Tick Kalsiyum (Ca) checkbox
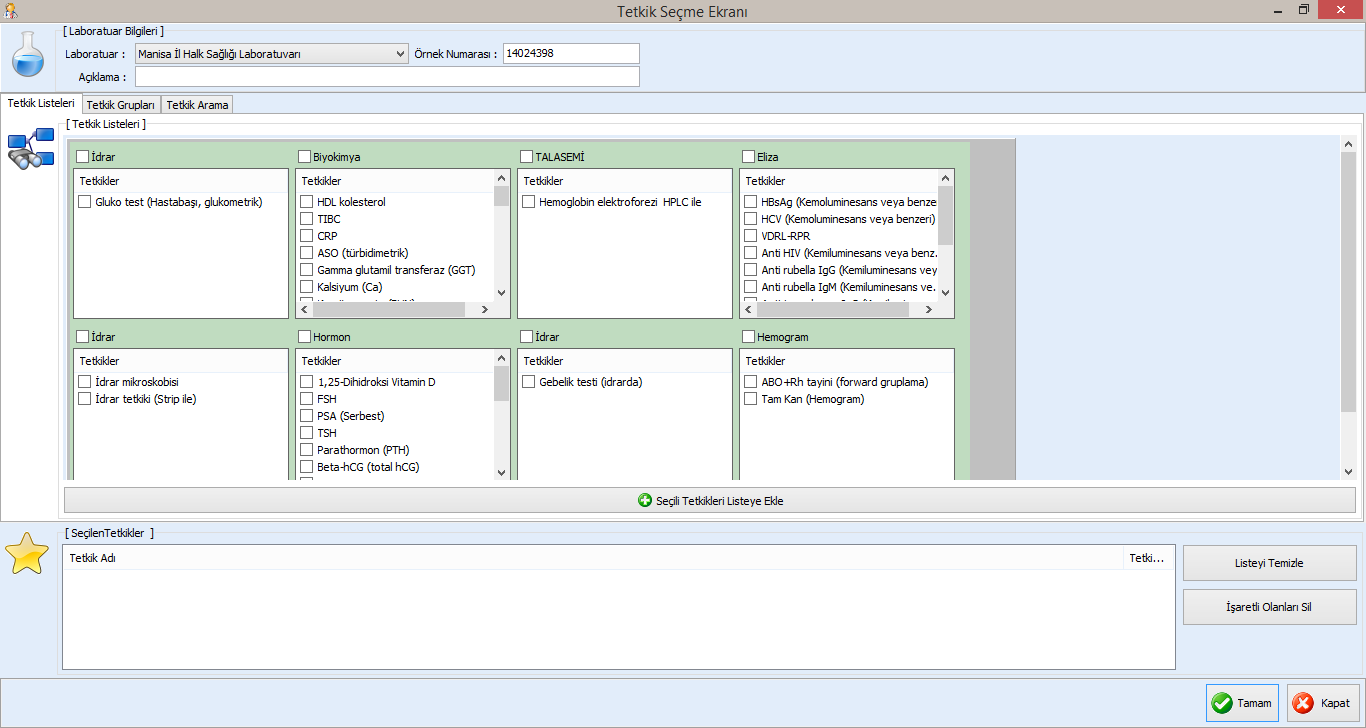The height and width of the screenshot is (728, 1366). (307, 287)
